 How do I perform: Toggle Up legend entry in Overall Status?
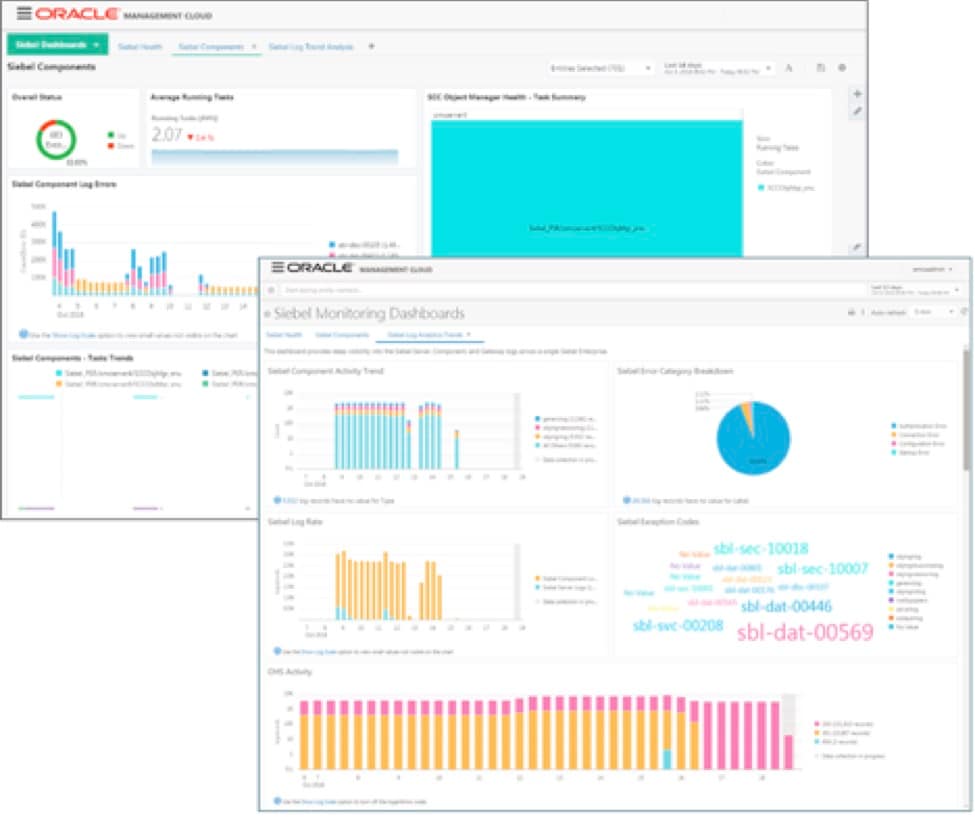point(117,135)
